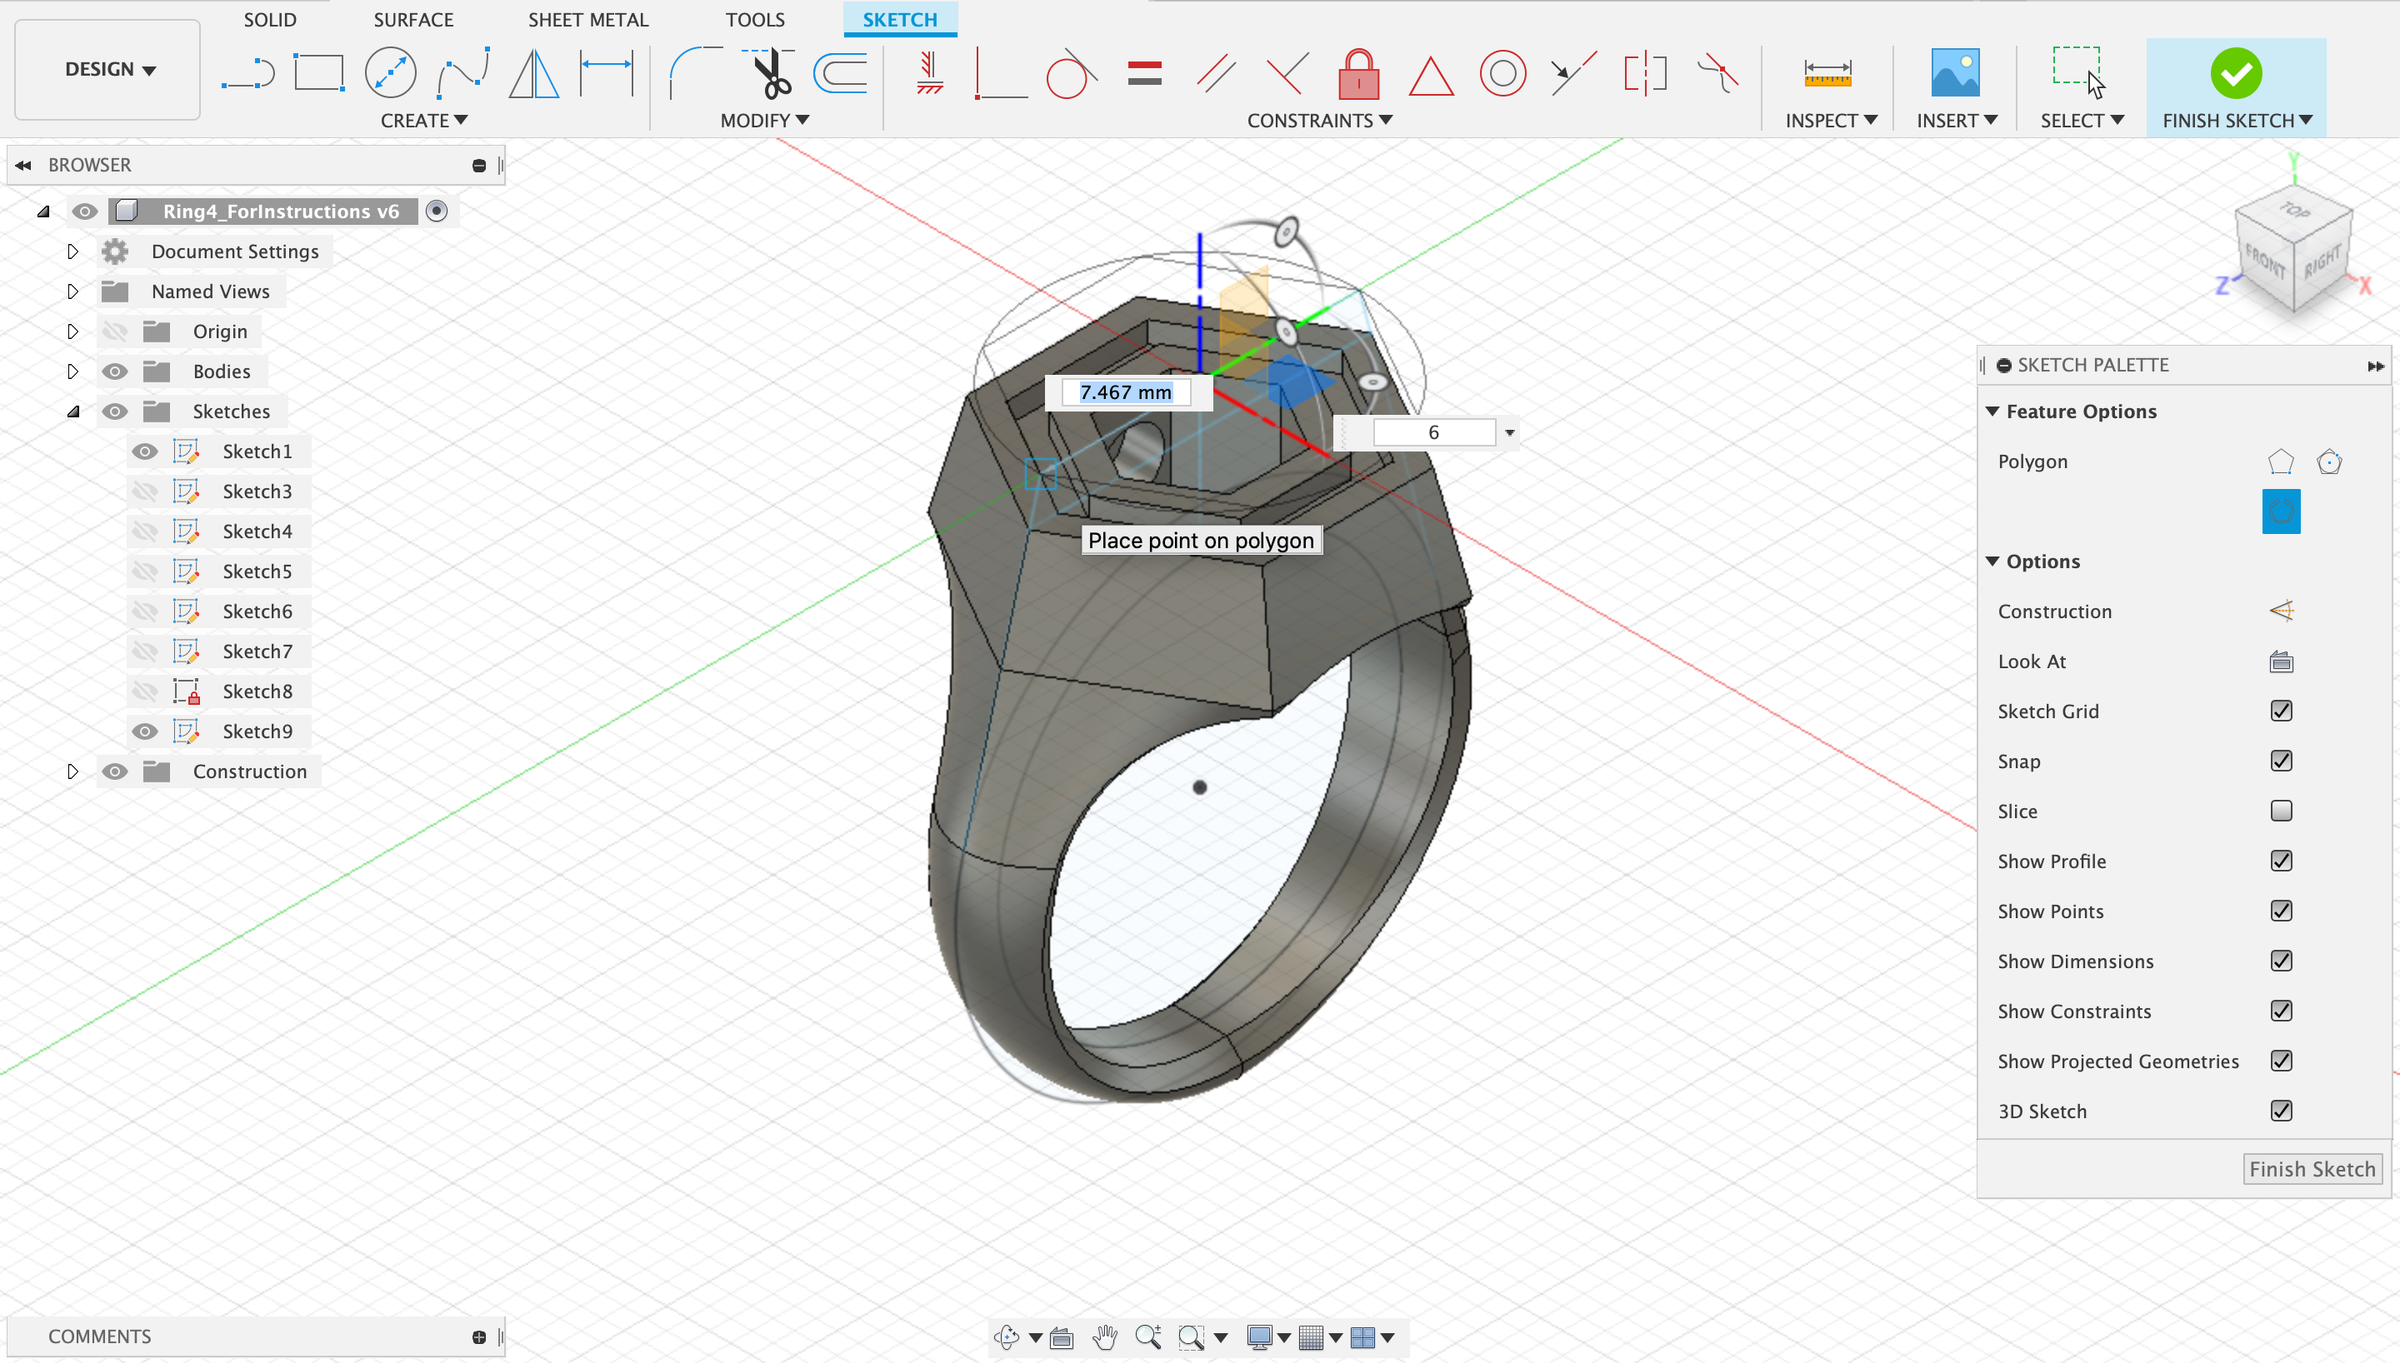Click the green FINISH SKETCH checkmark
The height and width of the screenshot is (1363, 2400).
(x=2237, y=73)
